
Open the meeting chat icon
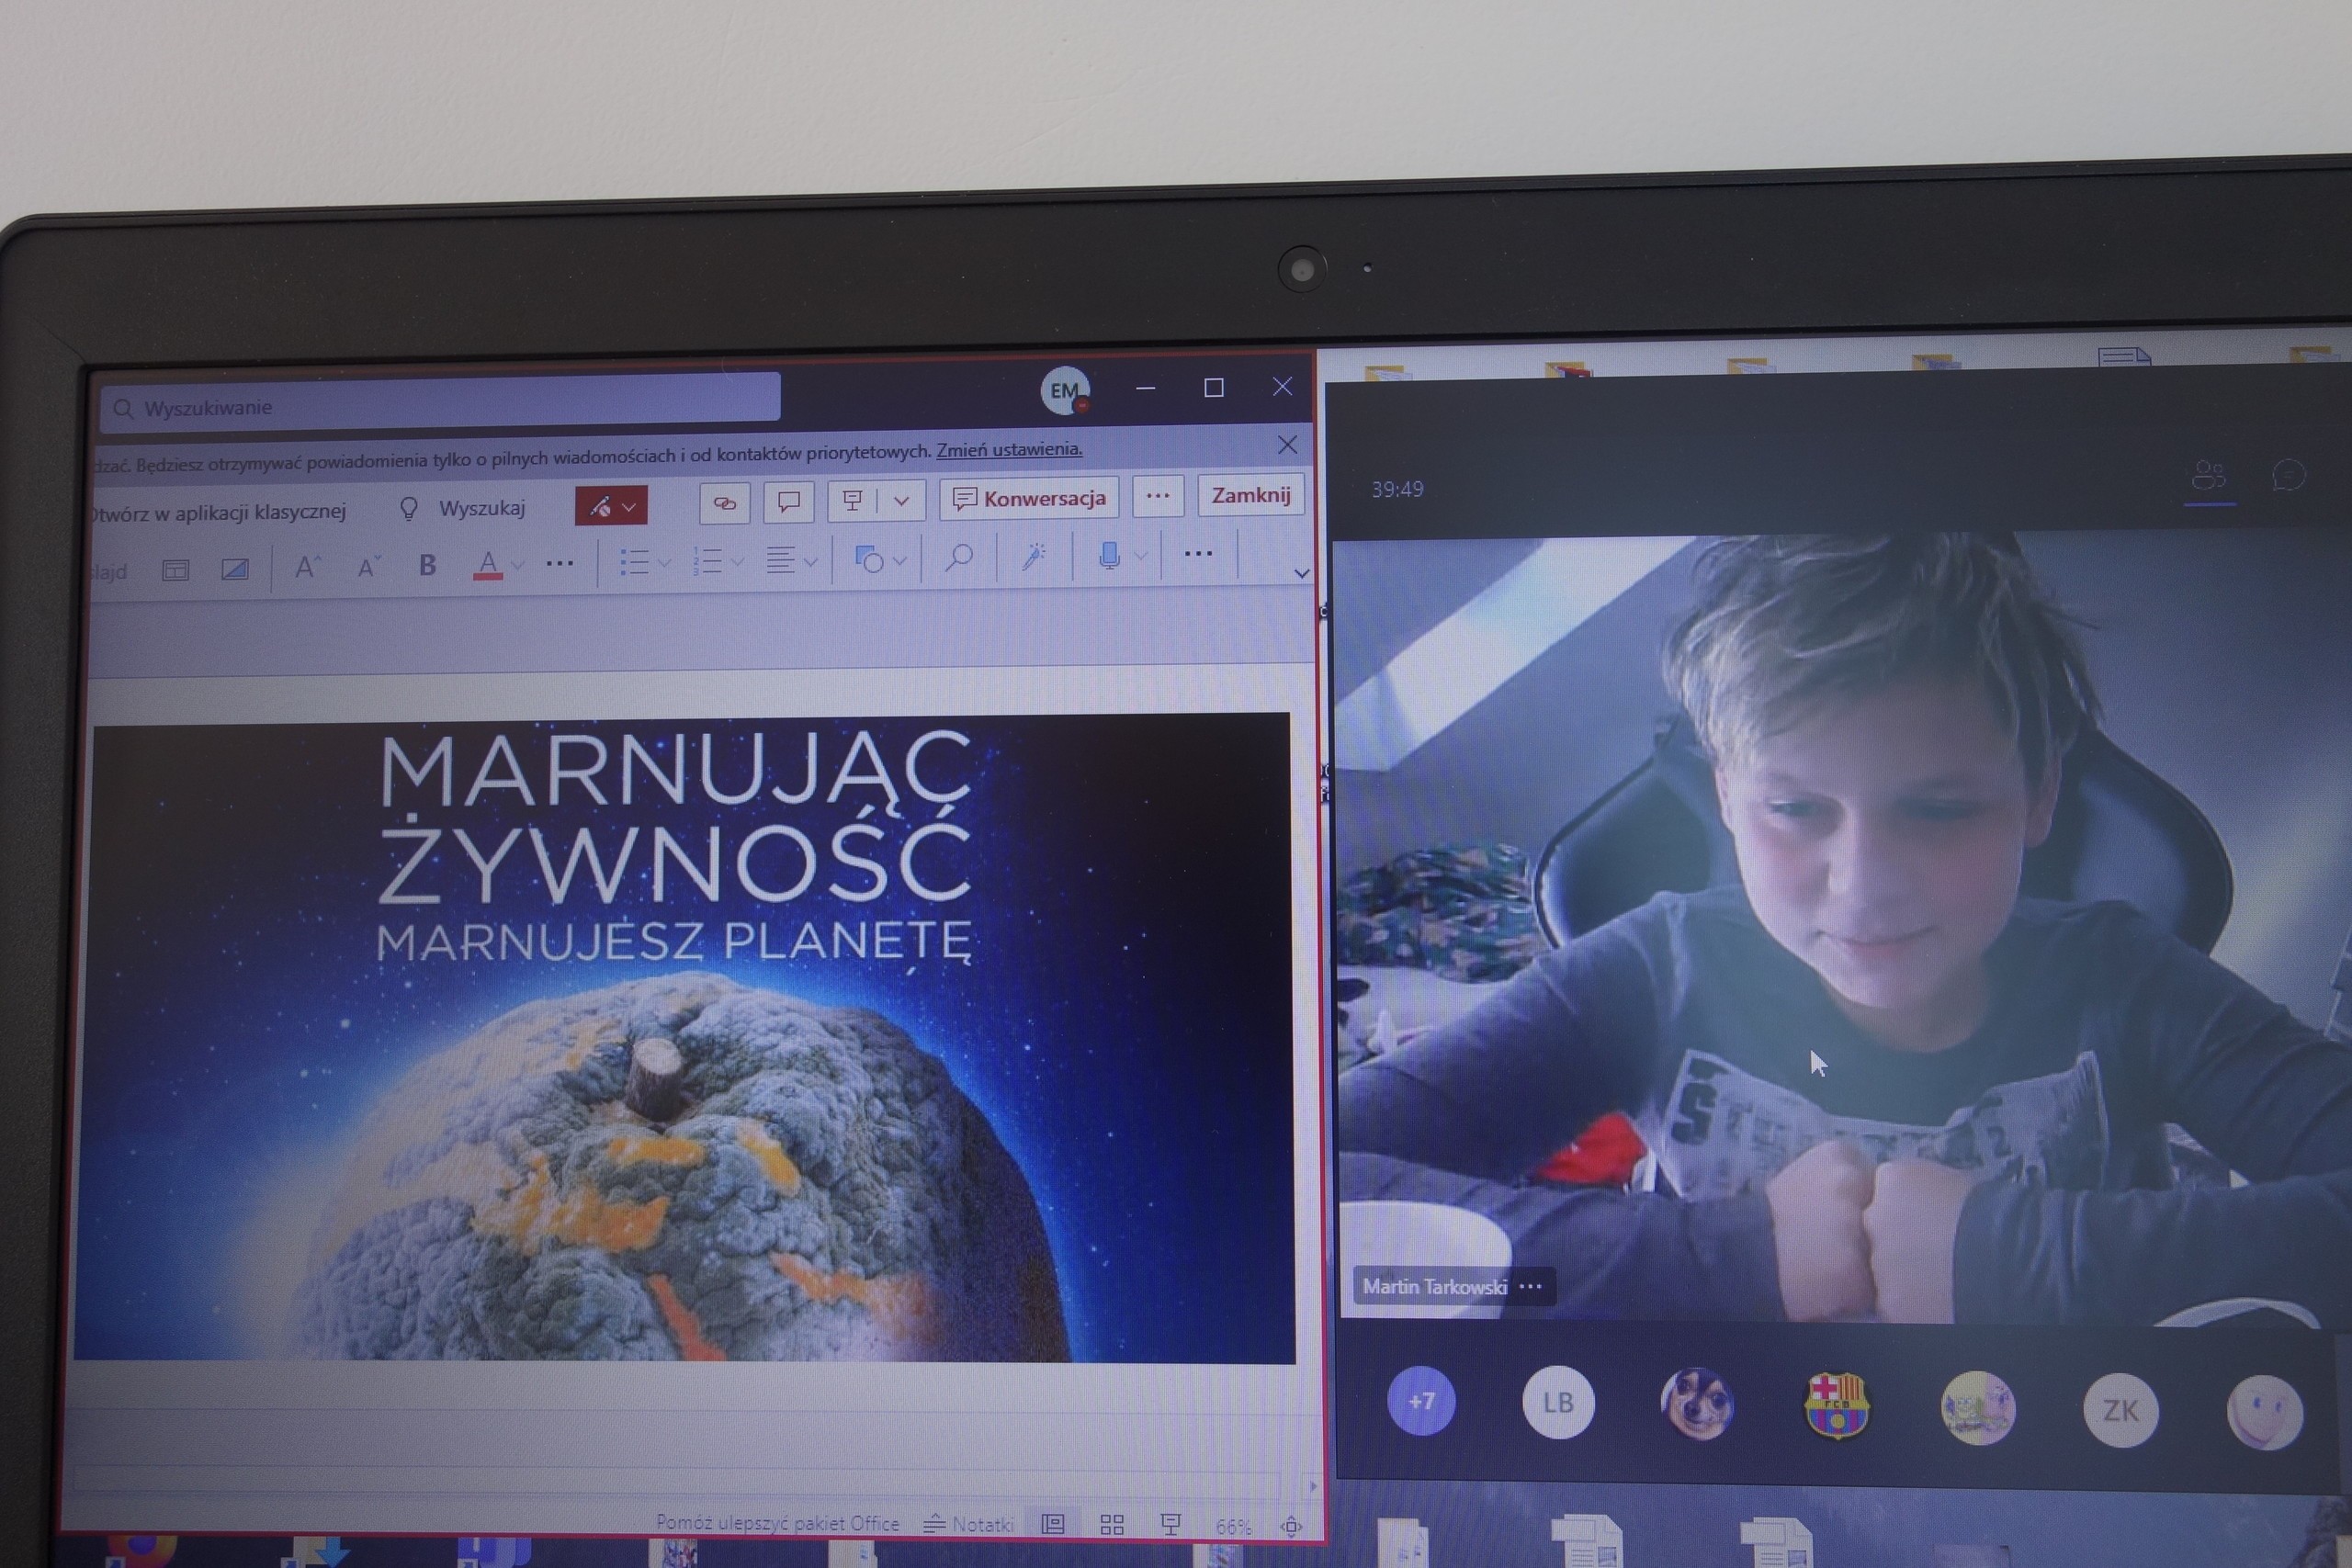pos(2288,475)
